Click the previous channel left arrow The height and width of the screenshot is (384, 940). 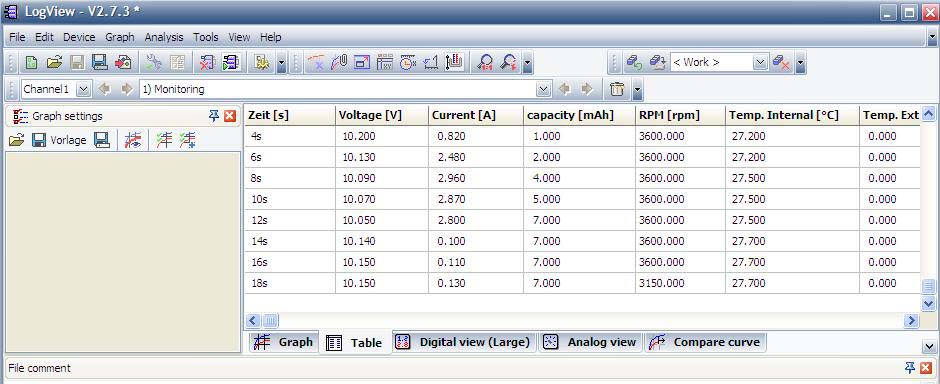pos(105,89)
